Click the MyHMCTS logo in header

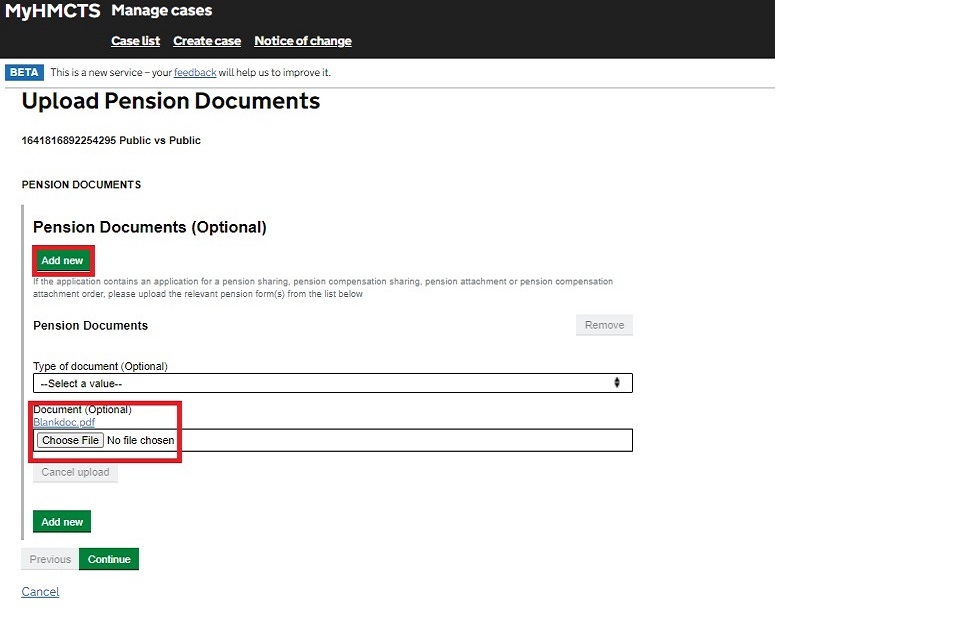(x=52, y=12)
